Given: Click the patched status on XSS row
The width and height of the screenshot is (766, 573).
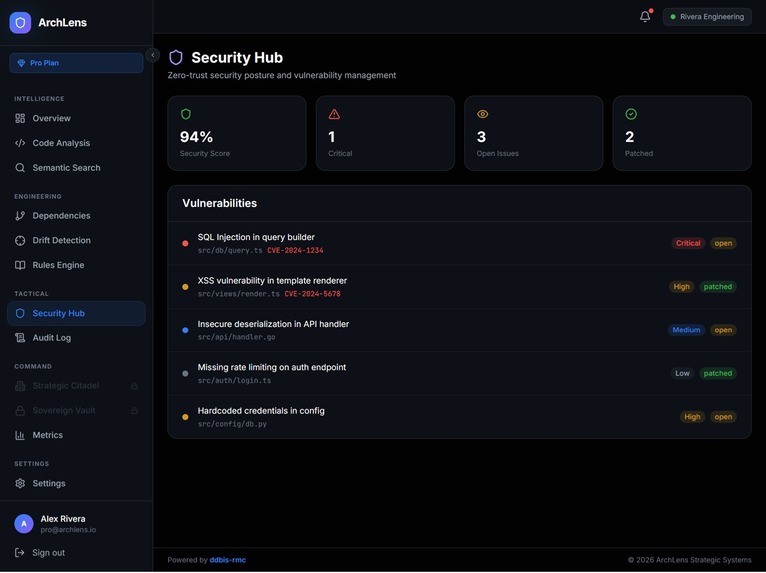Looking at the screenshot, I should (718, 287).
